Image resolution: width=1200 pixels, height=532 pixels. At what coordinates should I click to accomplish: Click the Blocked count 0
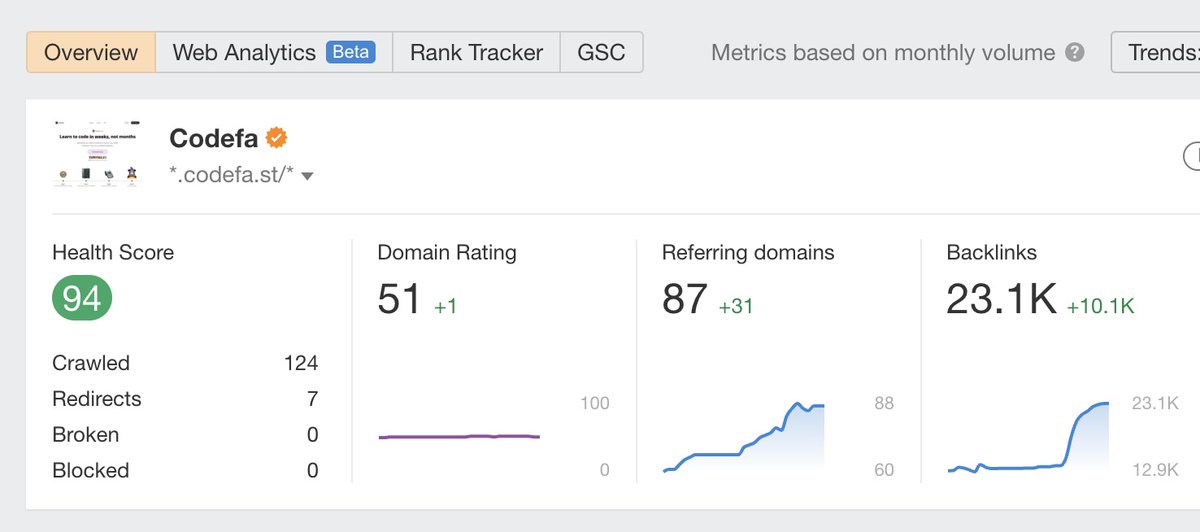tap(312, 471)
